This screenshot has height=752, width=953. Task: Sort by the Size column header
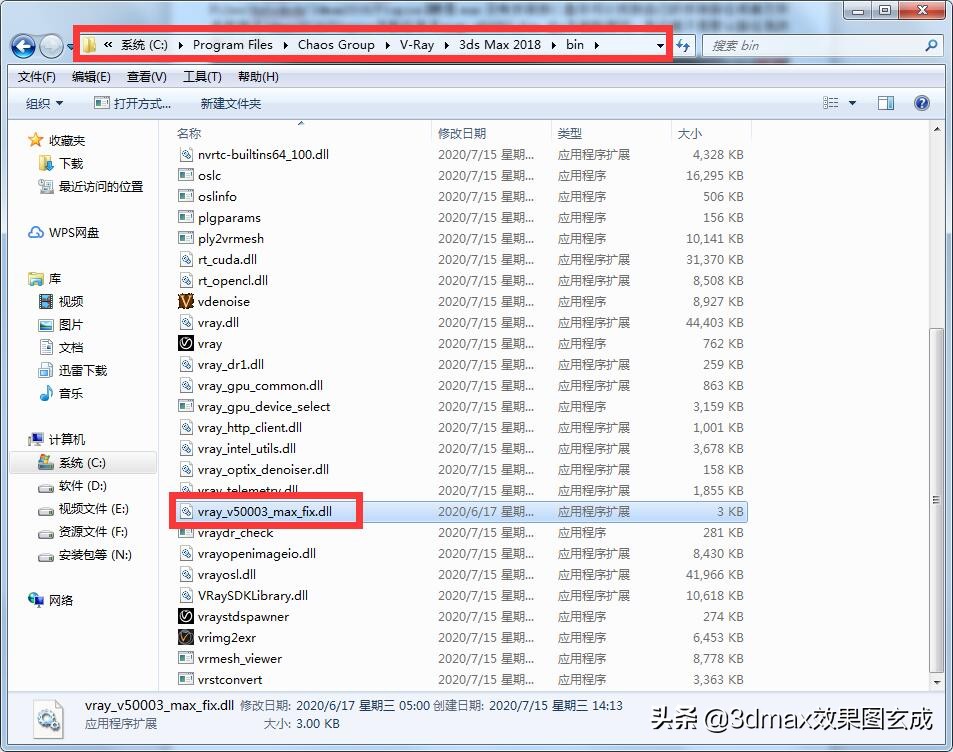point(711,133)
